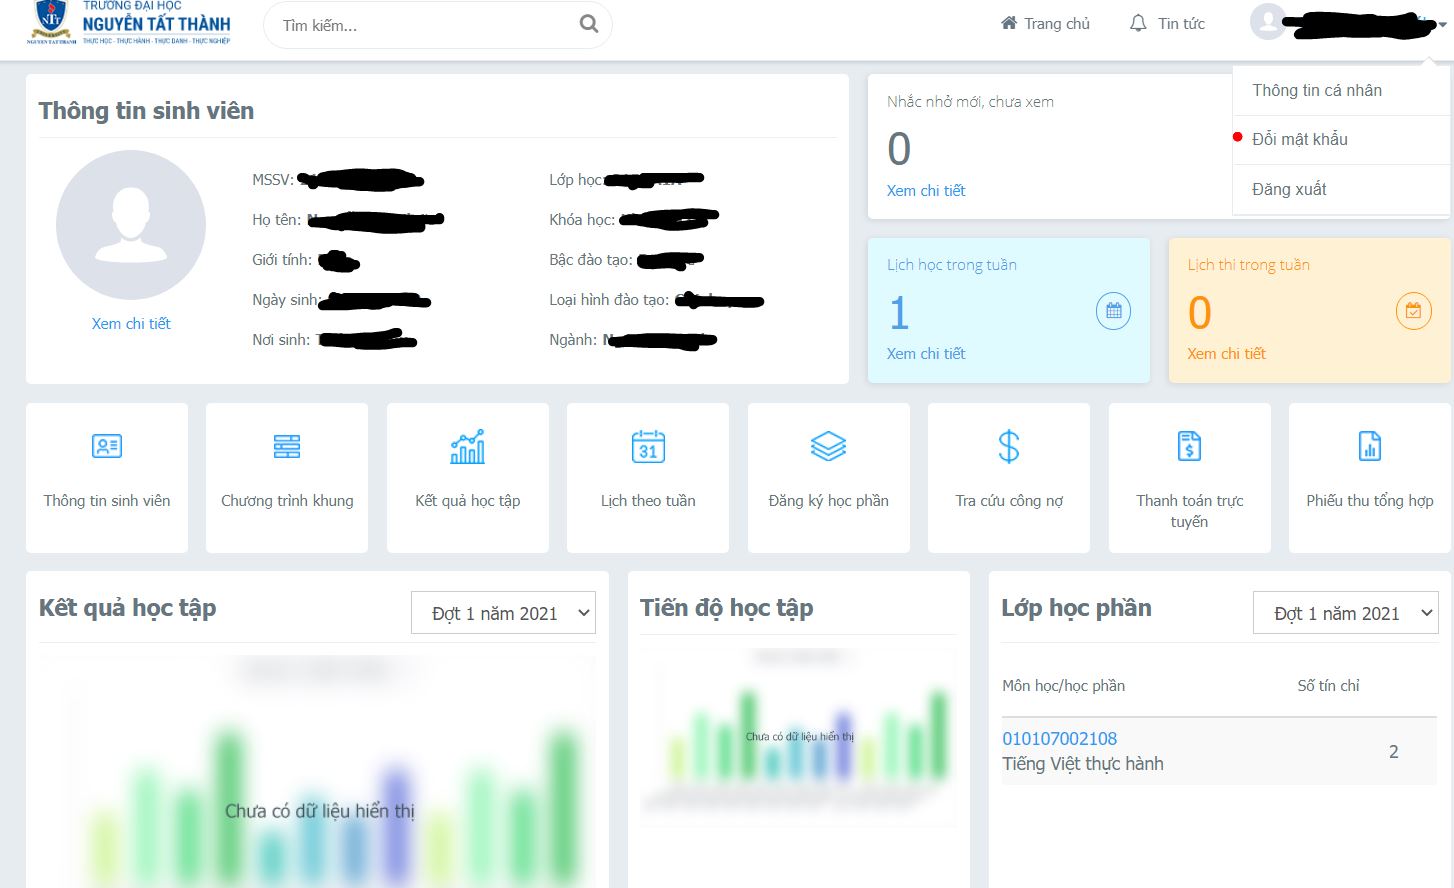Viewport: 1454px width, 888px height.
Task: Click the Lịch theo tuần calendar icon
Action: pyautogui.click(x=648, y=446)
